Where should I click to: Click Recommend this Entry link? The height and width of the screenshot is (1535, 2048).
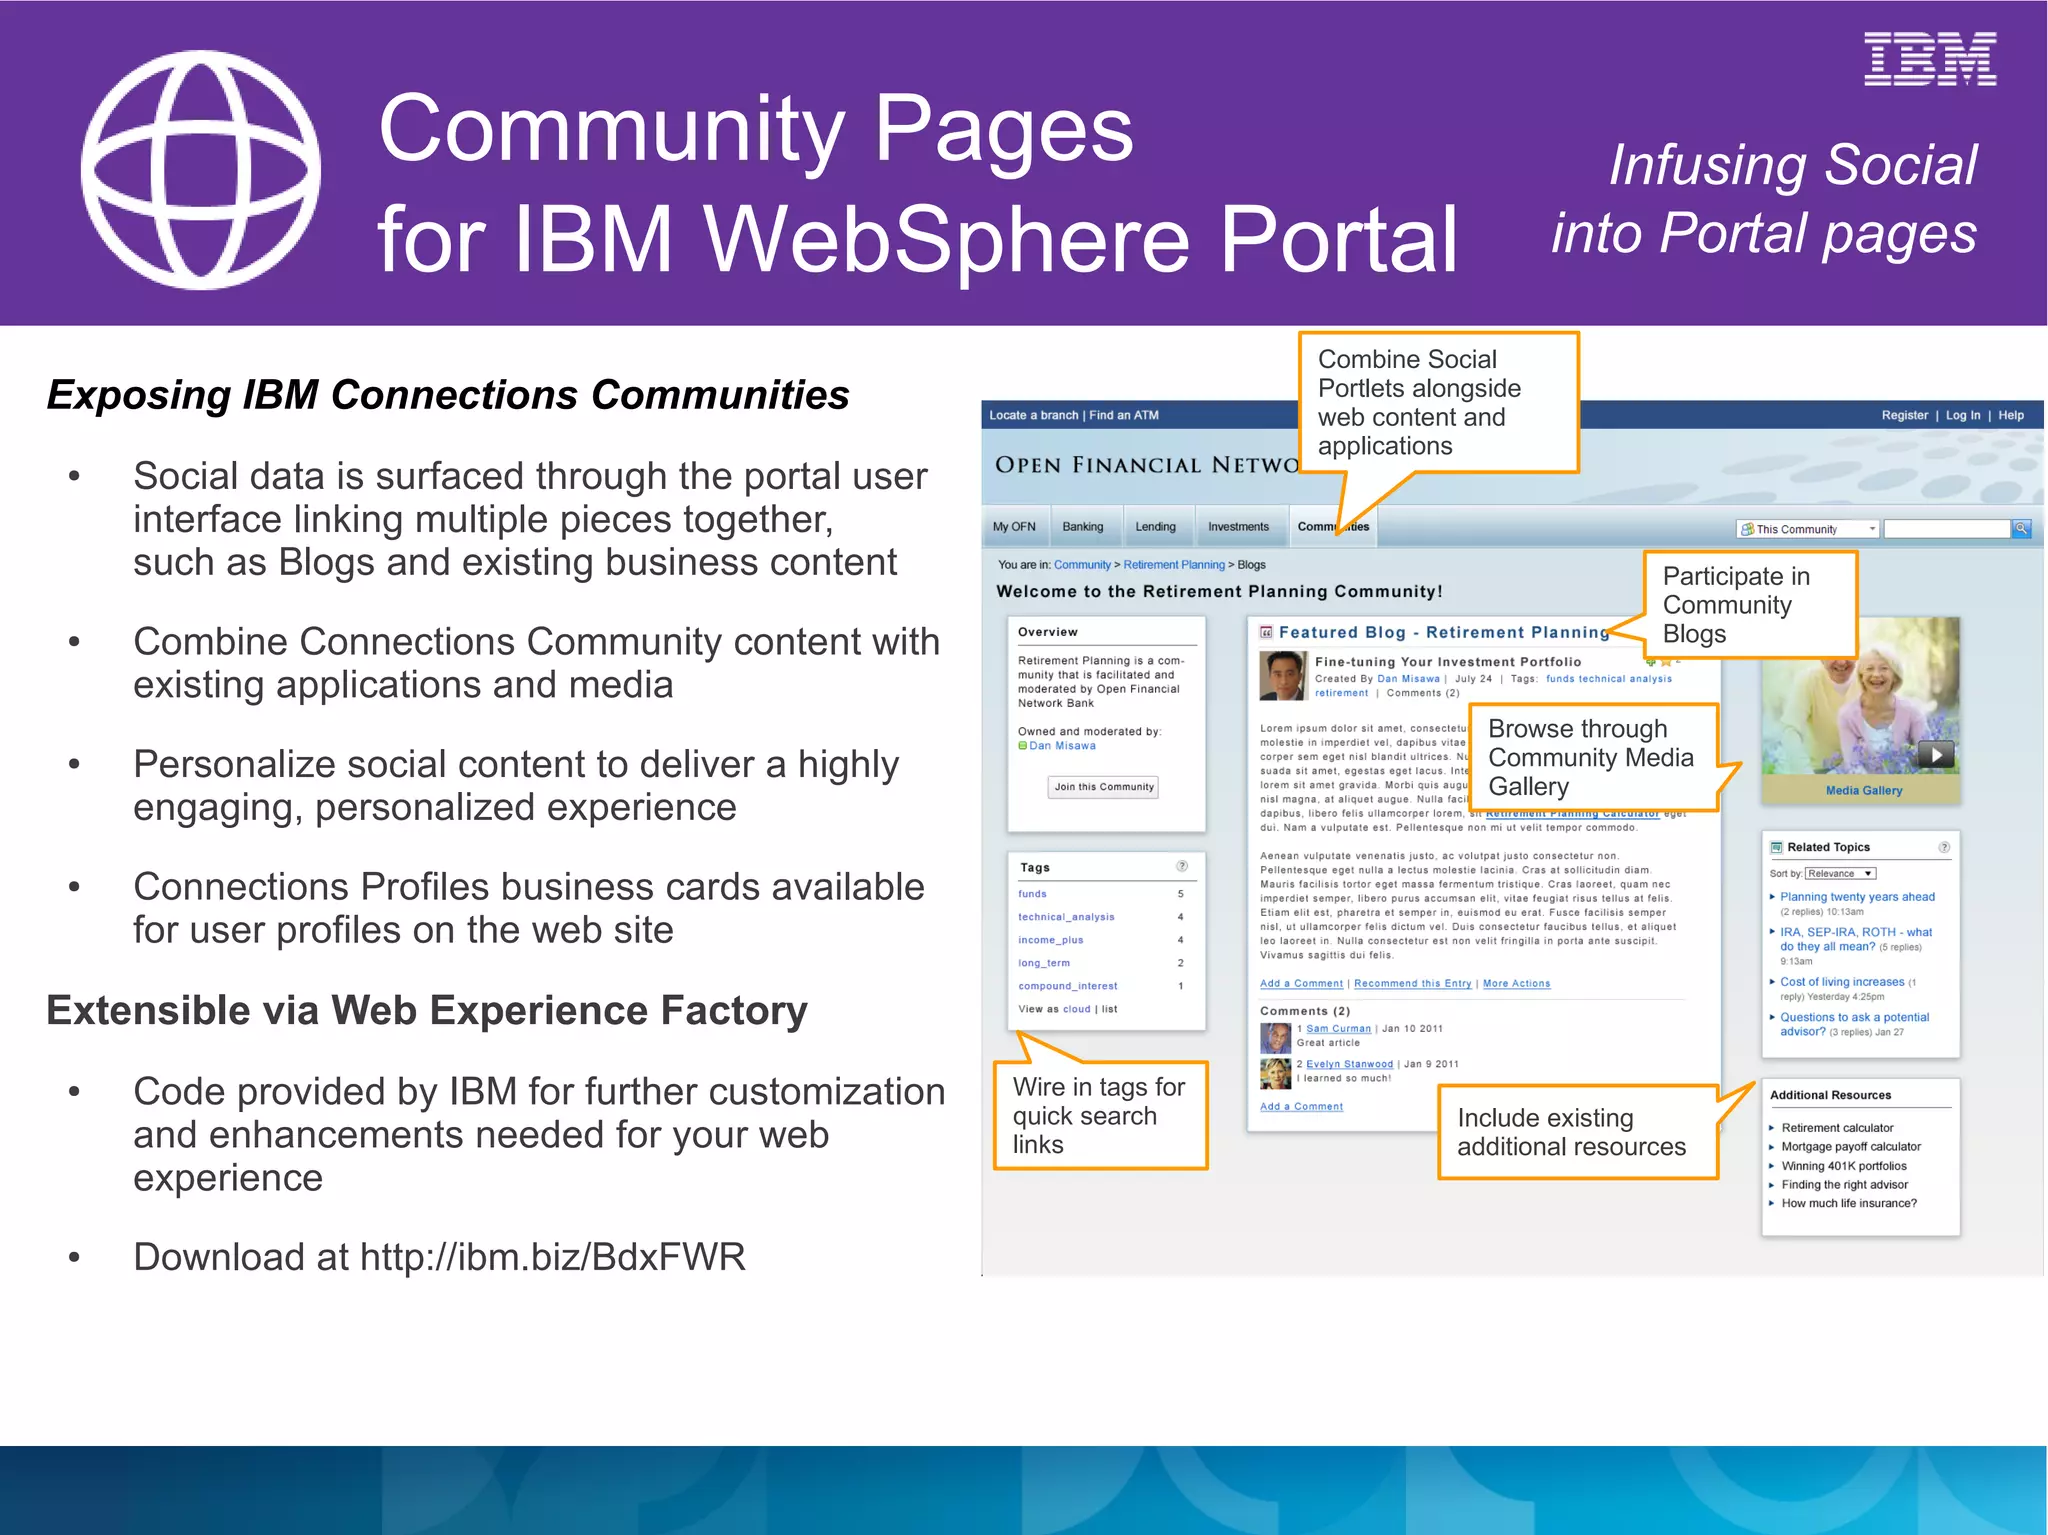pyautogui.click(x=1412, y=984)
